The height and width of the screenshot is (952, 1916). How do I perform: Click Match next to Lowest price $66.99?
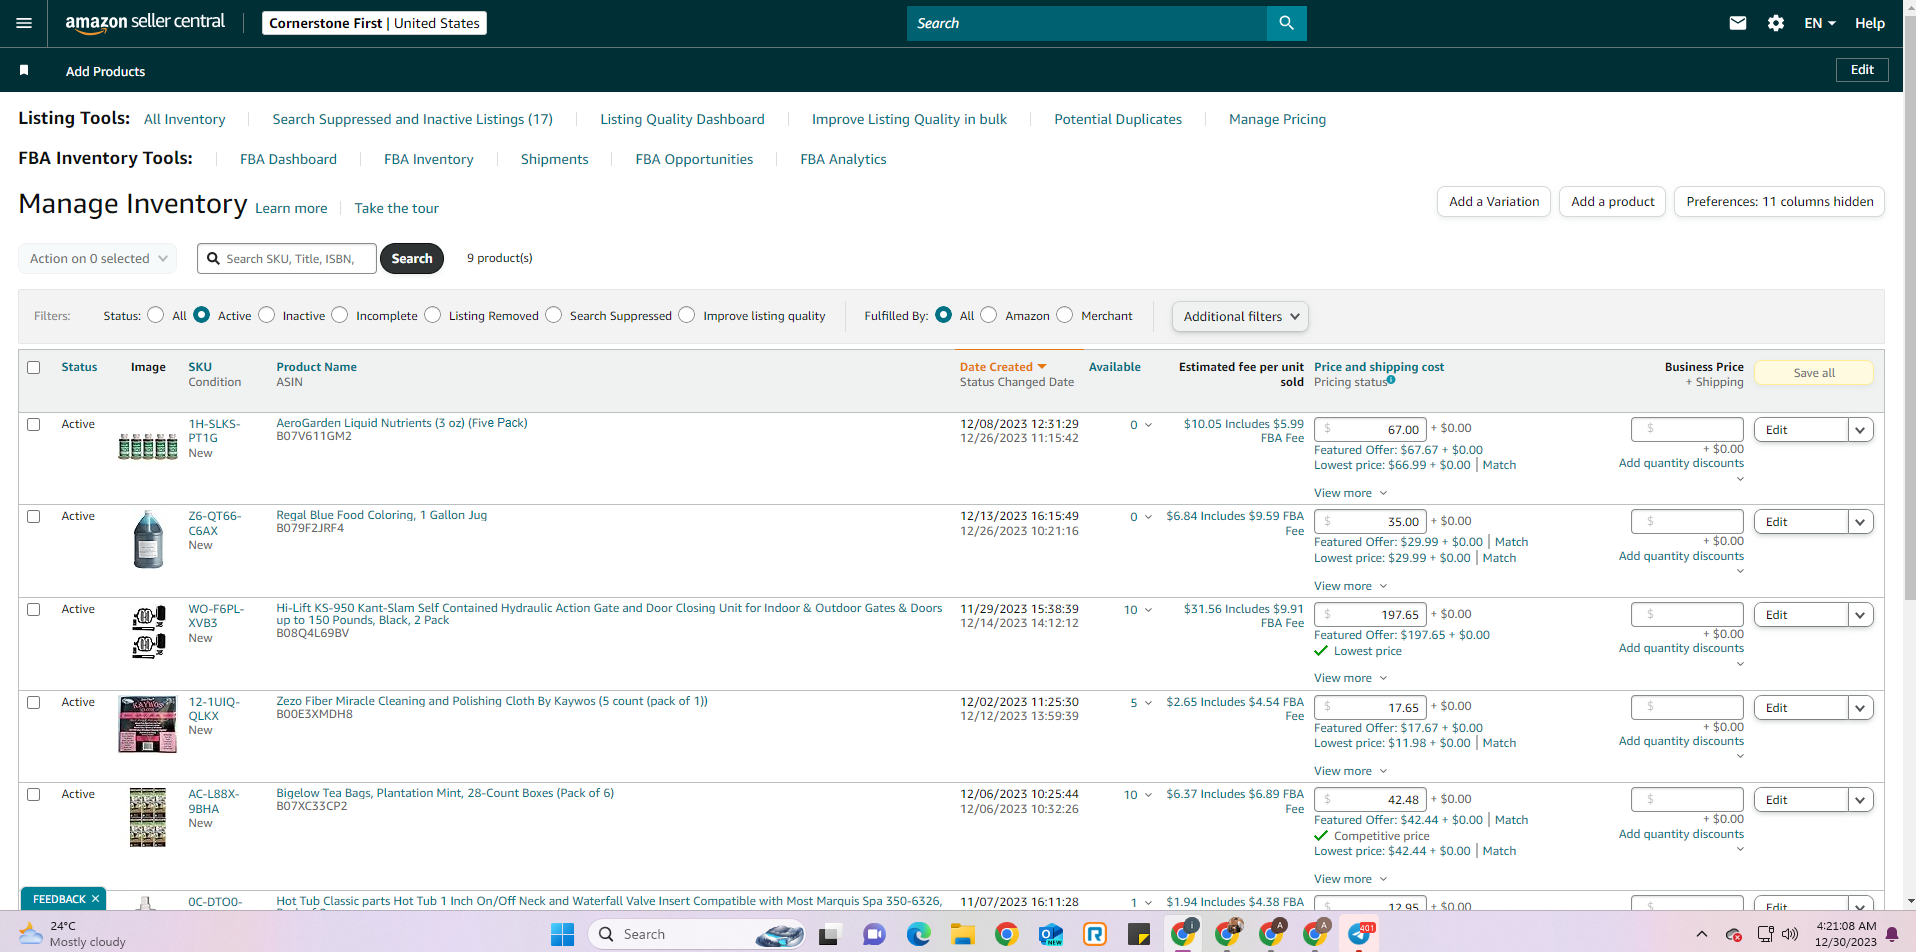[1499, 465]
